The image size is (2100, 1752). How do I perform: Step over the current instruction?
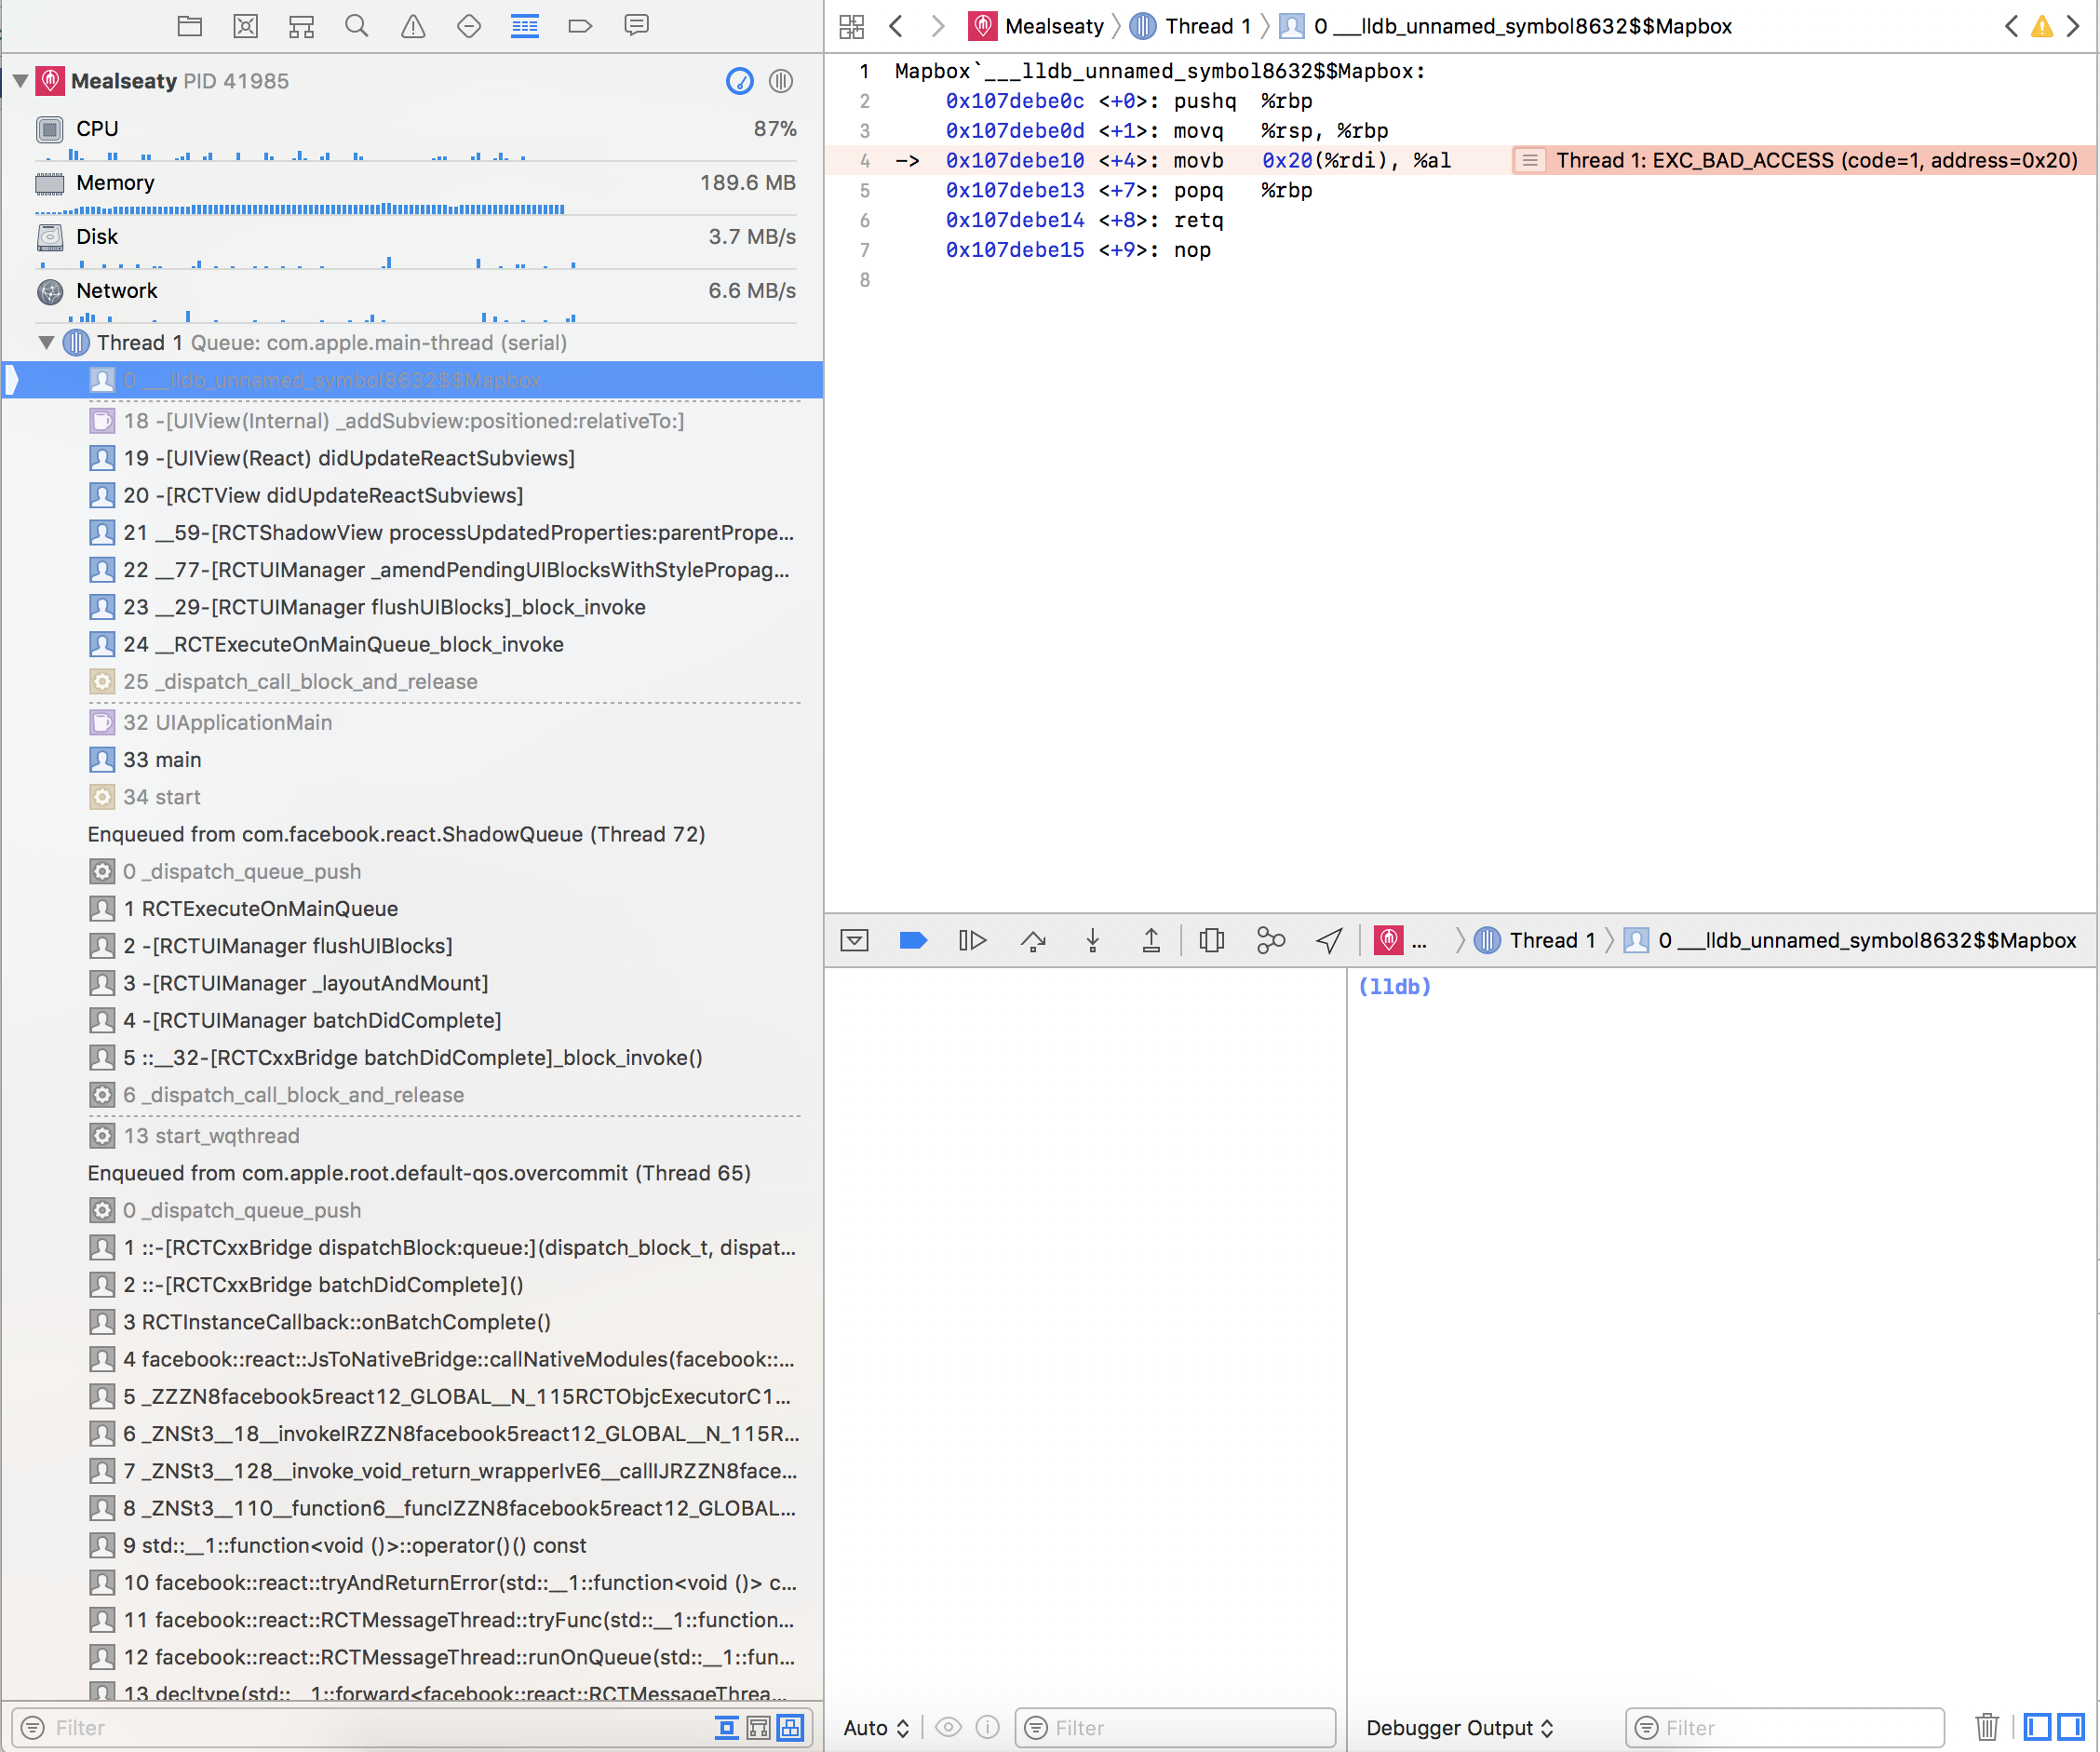(1033, 940)
